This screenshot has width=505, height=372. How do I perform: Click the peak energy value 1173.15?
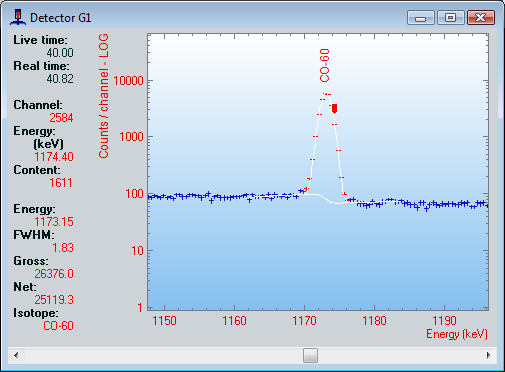click(54, 222)
